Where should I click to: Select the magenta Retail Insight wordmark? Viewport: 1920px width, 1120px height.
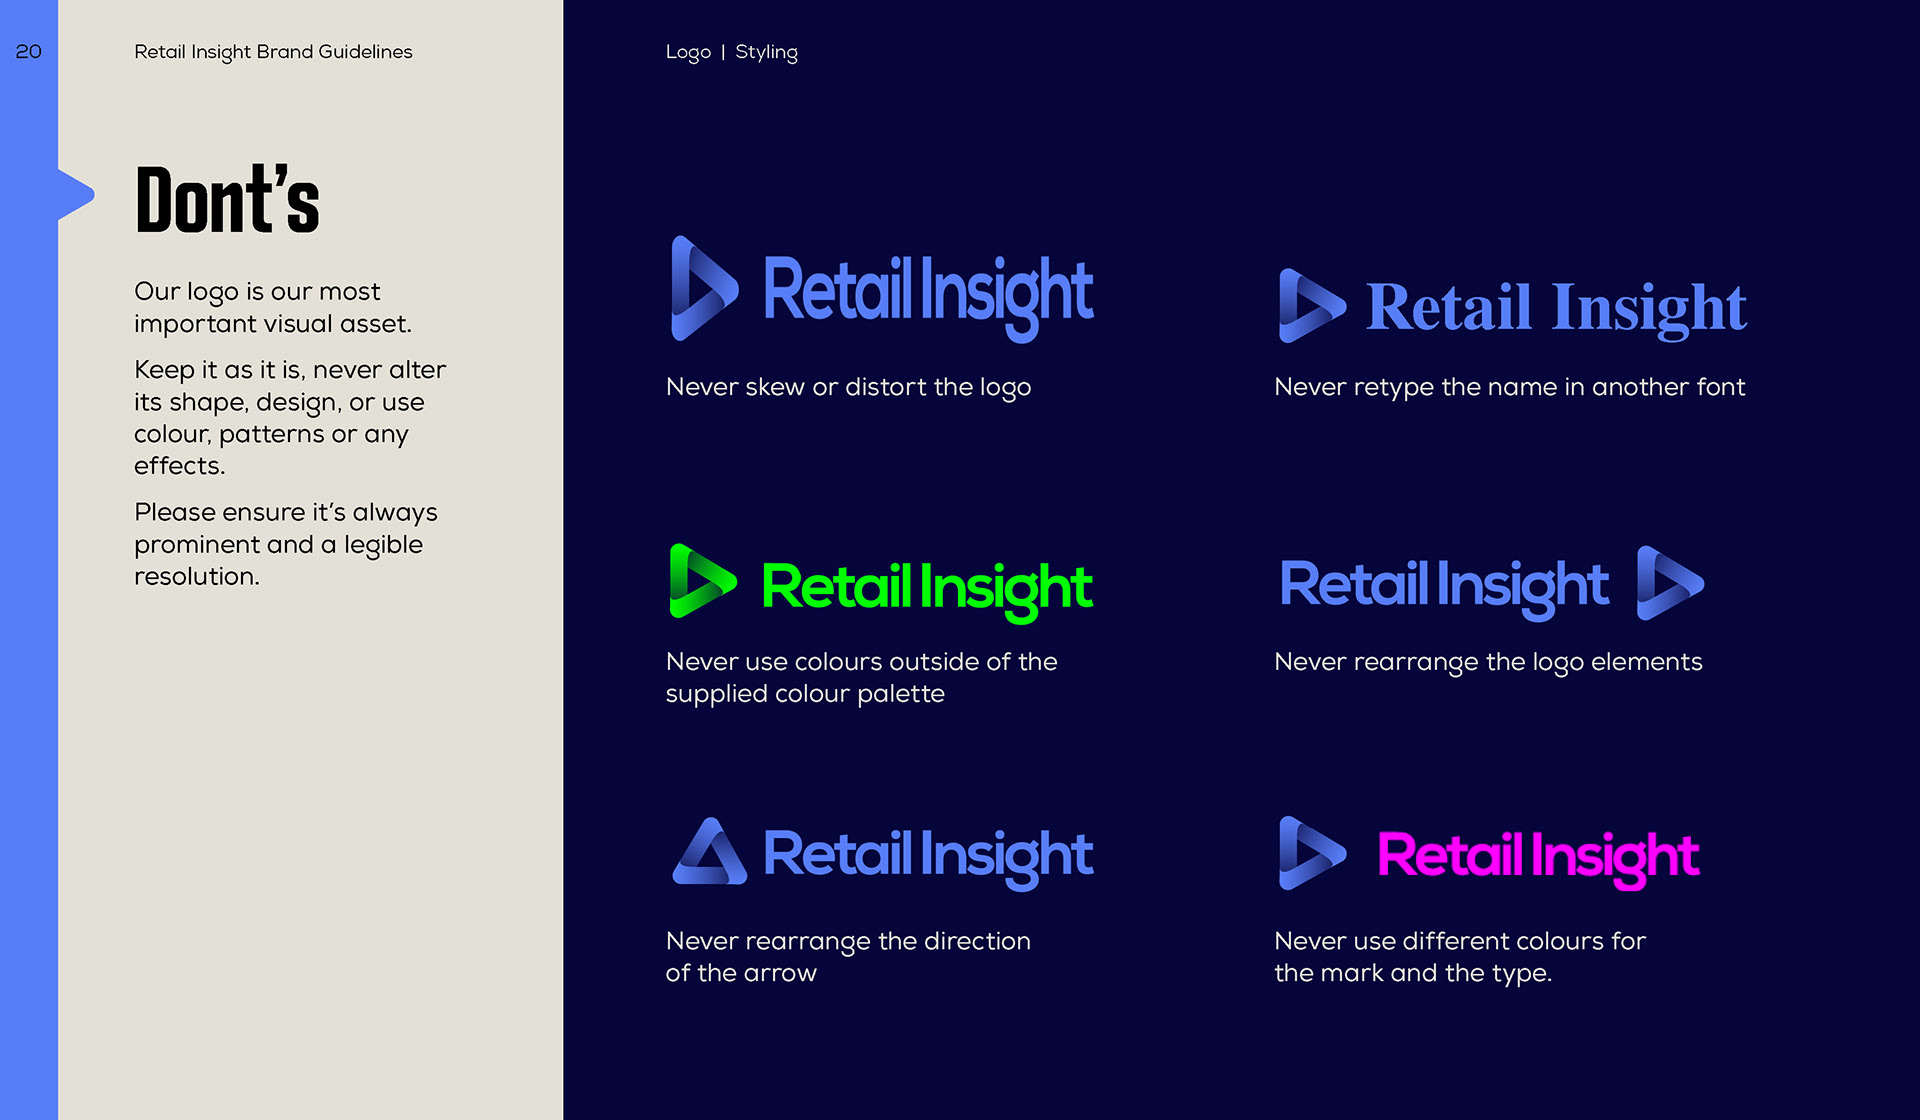(1537, 857)
